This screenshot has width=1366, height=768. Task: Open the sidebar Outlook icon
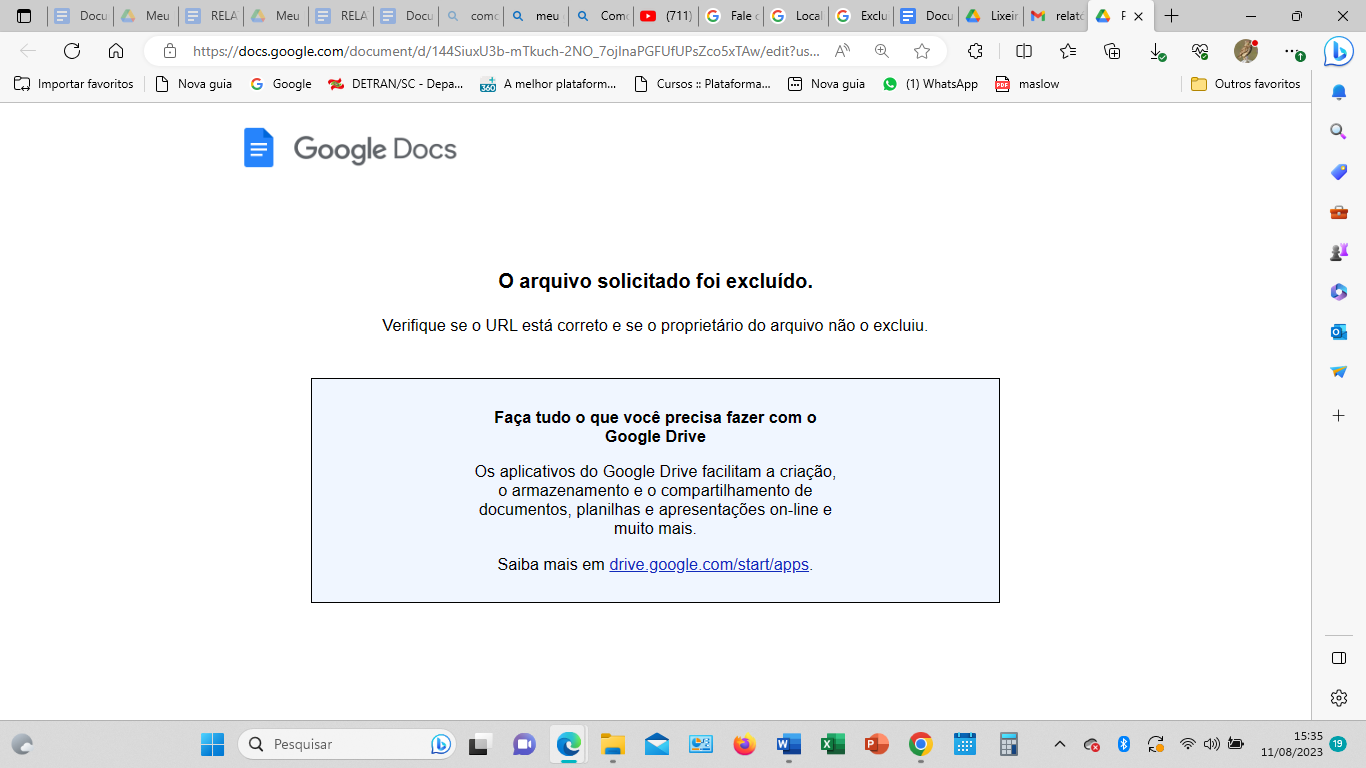click(x=1338, y=332)
